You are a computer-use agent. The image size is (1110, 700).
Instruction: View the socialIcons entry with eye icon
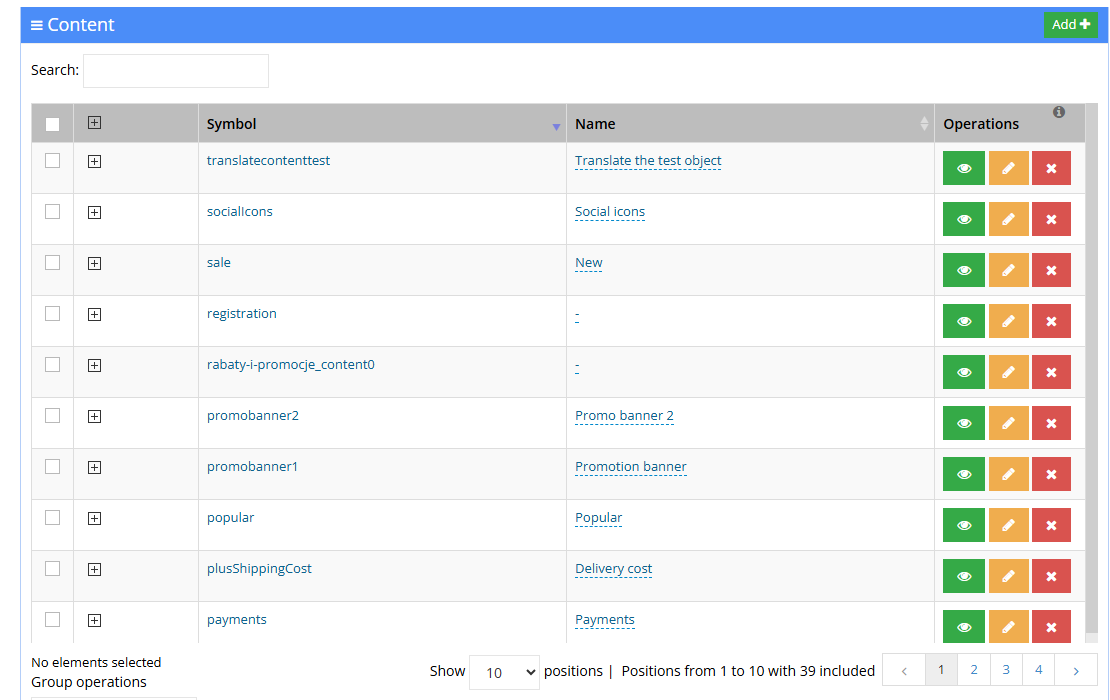point(963,219)
